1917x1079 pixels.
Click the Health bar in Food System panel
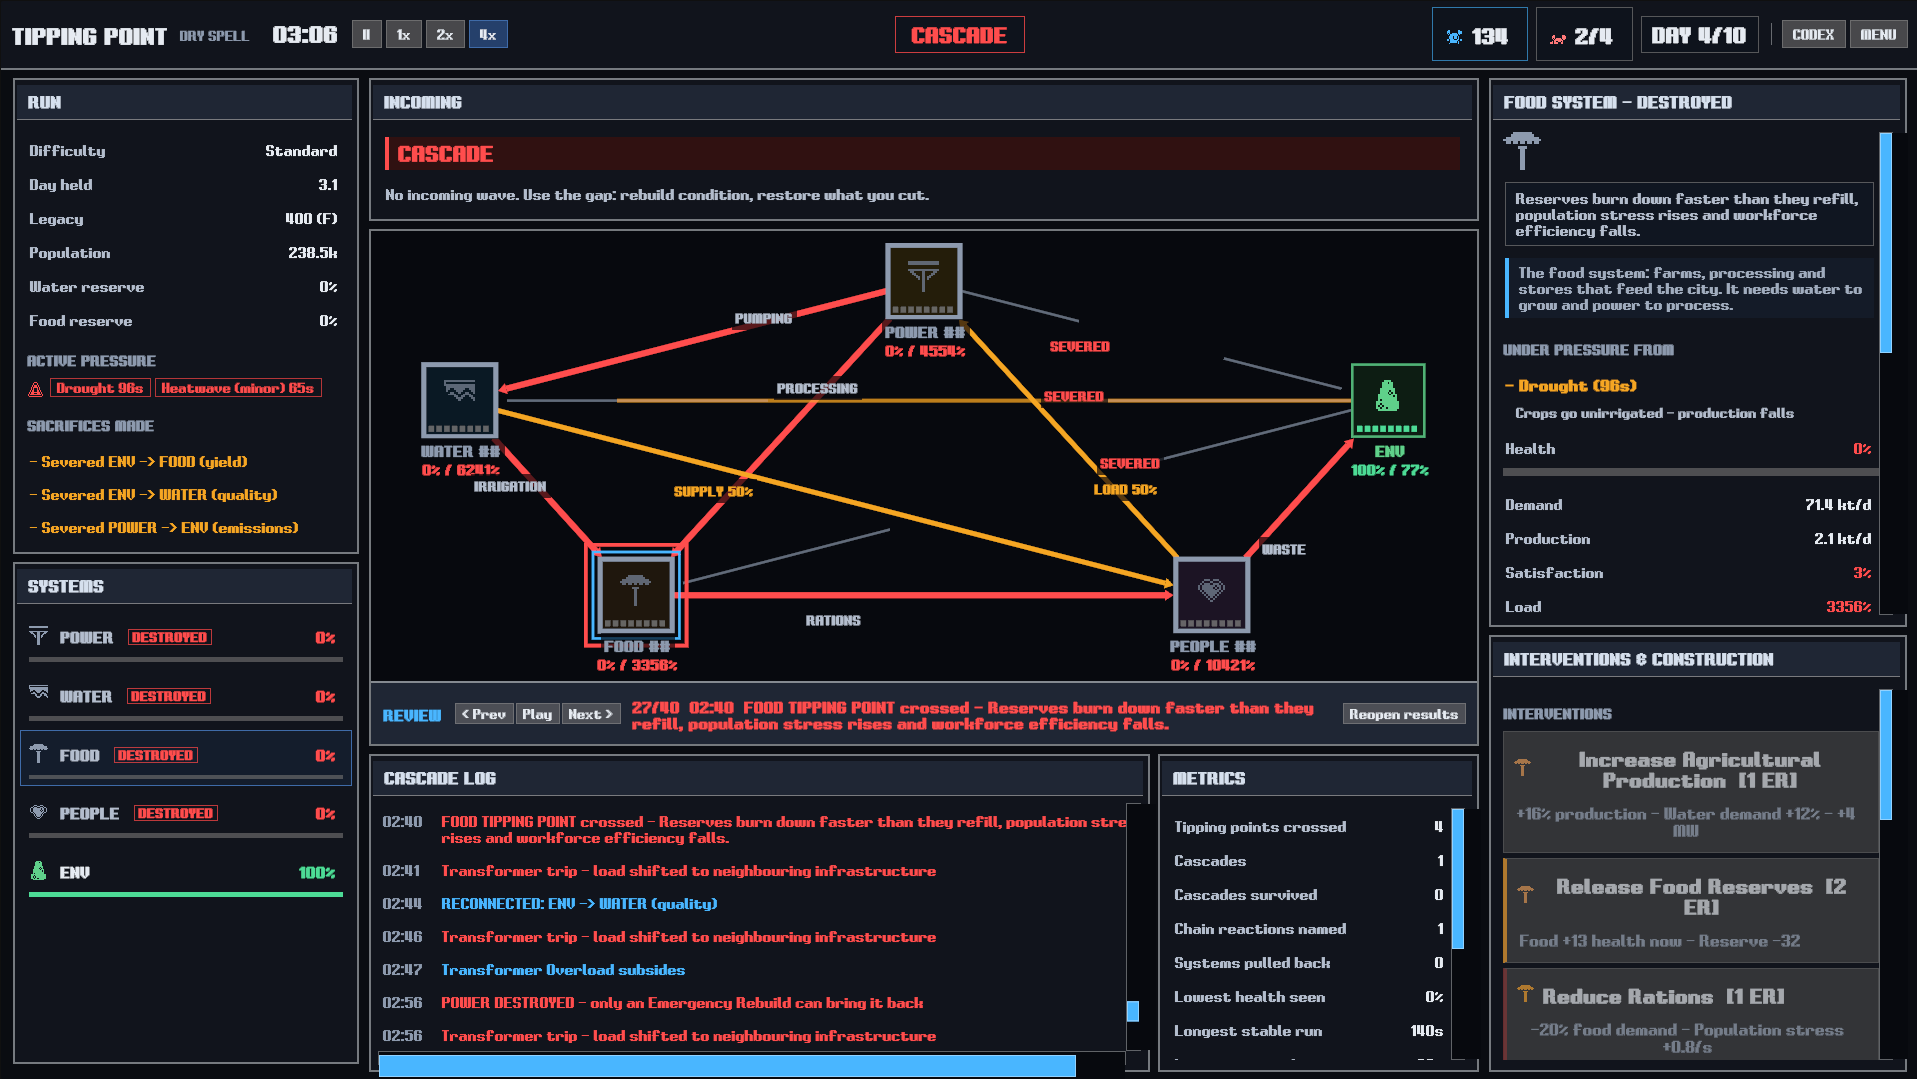tap(1690, 472)
